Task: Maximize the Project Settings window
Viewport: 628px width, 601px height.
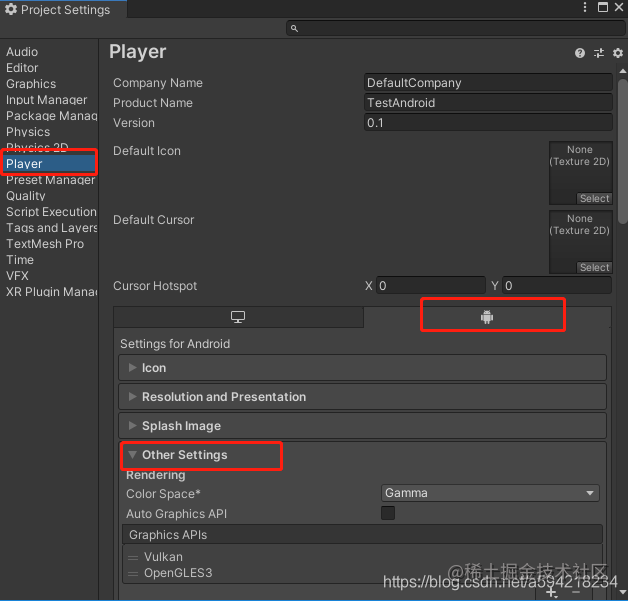Action: [602, 7]
